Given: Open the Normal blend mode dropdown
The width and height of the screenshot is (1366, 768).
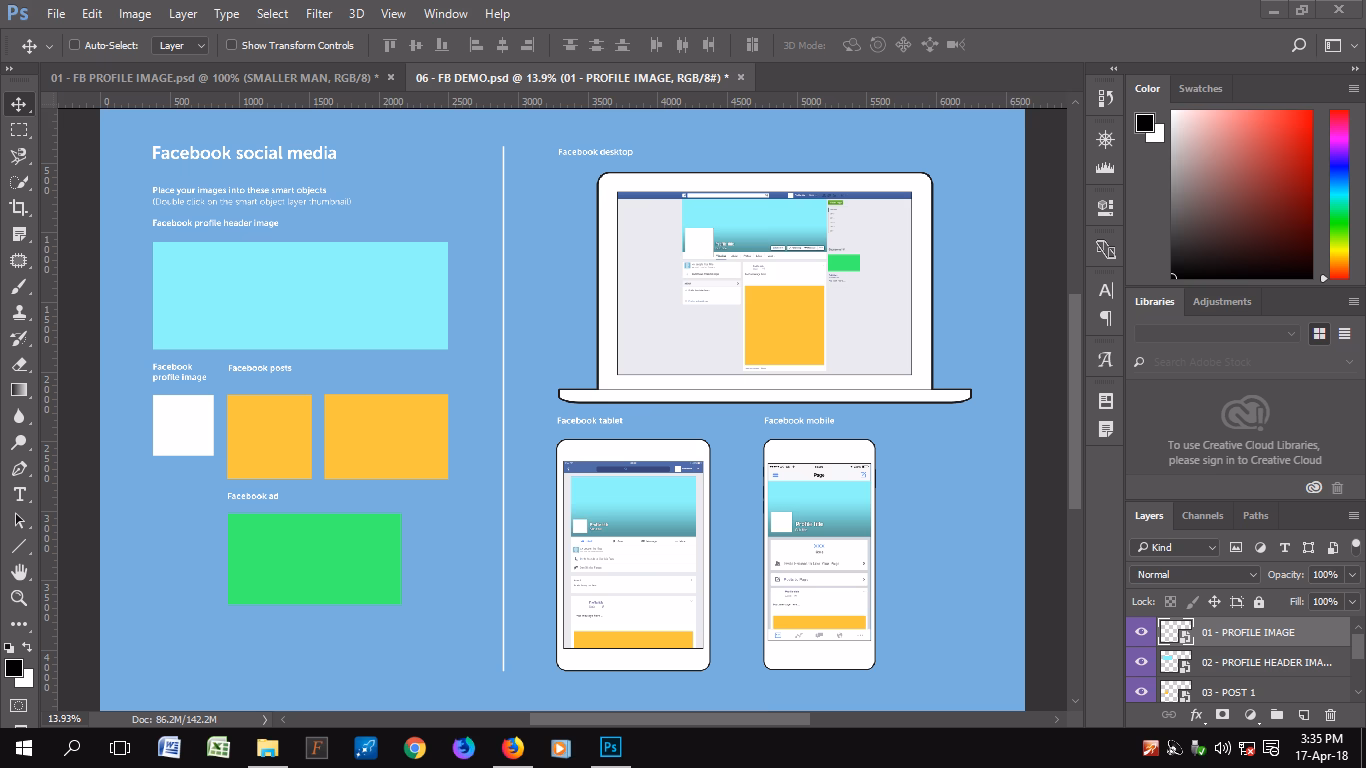Looking at the screenshot, I should coord(1195,574).
